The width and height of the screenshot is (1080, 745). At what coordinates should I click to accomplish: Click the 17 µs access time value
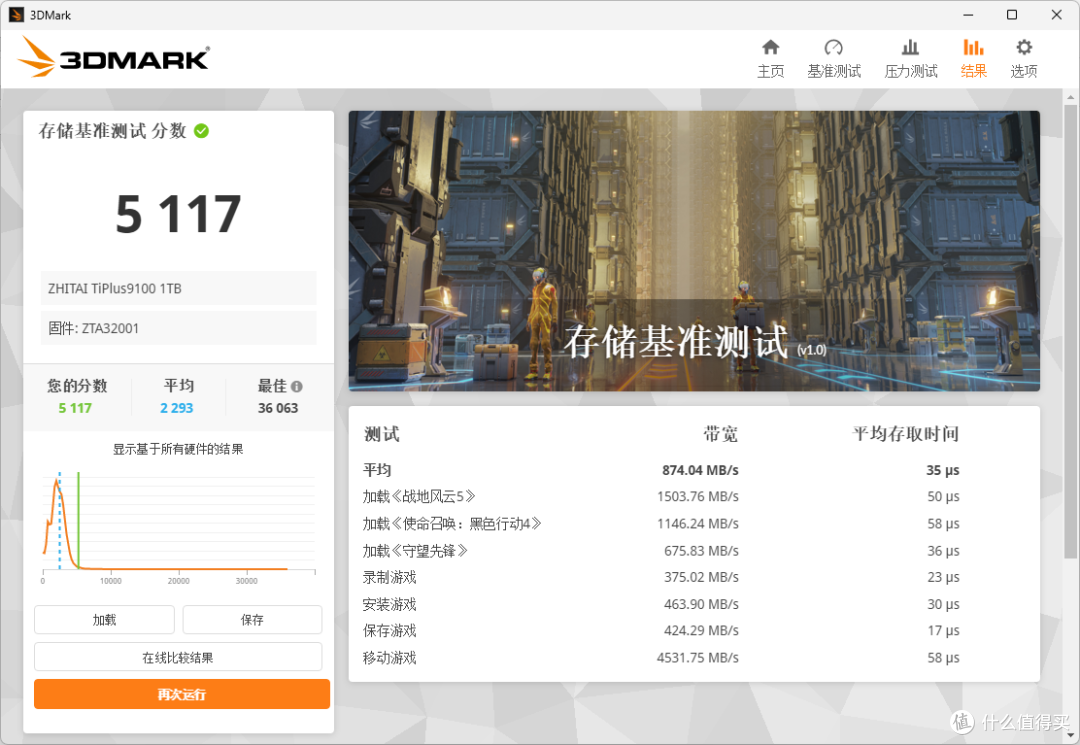(x=943, y=630)
